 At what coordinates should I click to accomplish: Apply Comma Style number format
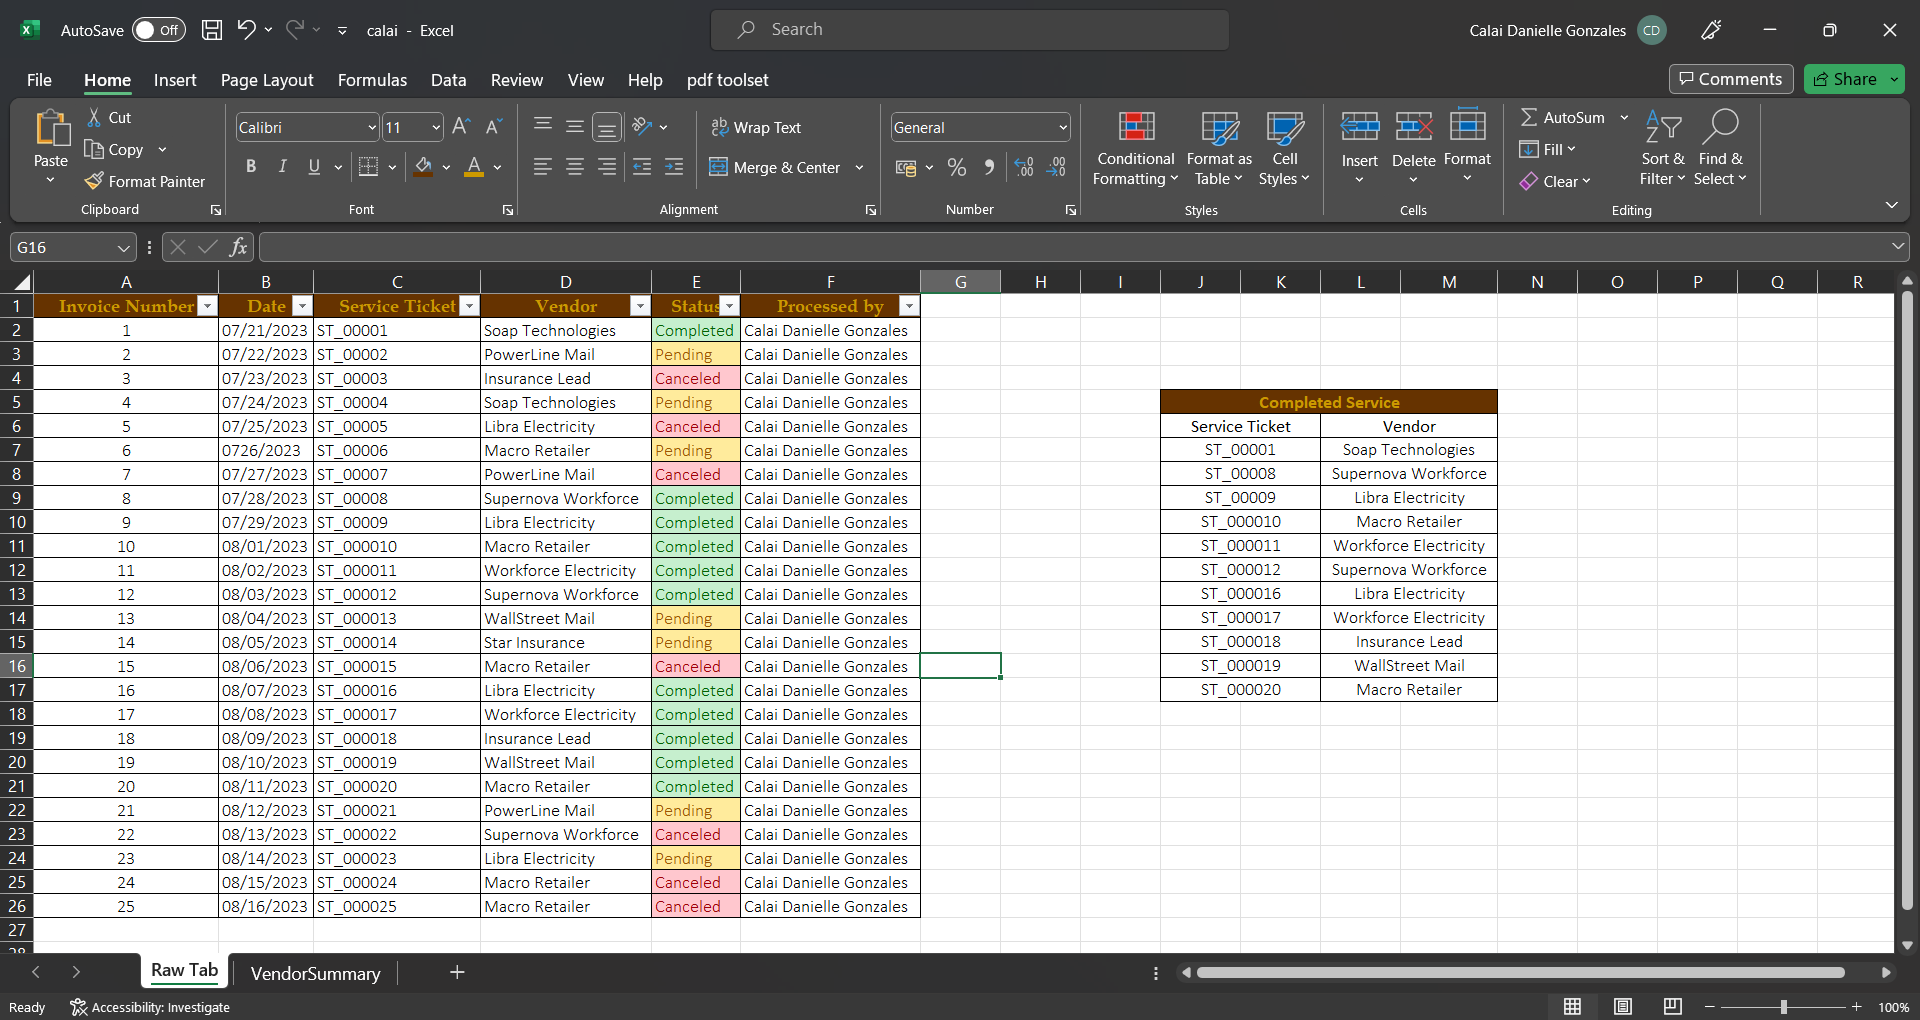tap(989, 167)
